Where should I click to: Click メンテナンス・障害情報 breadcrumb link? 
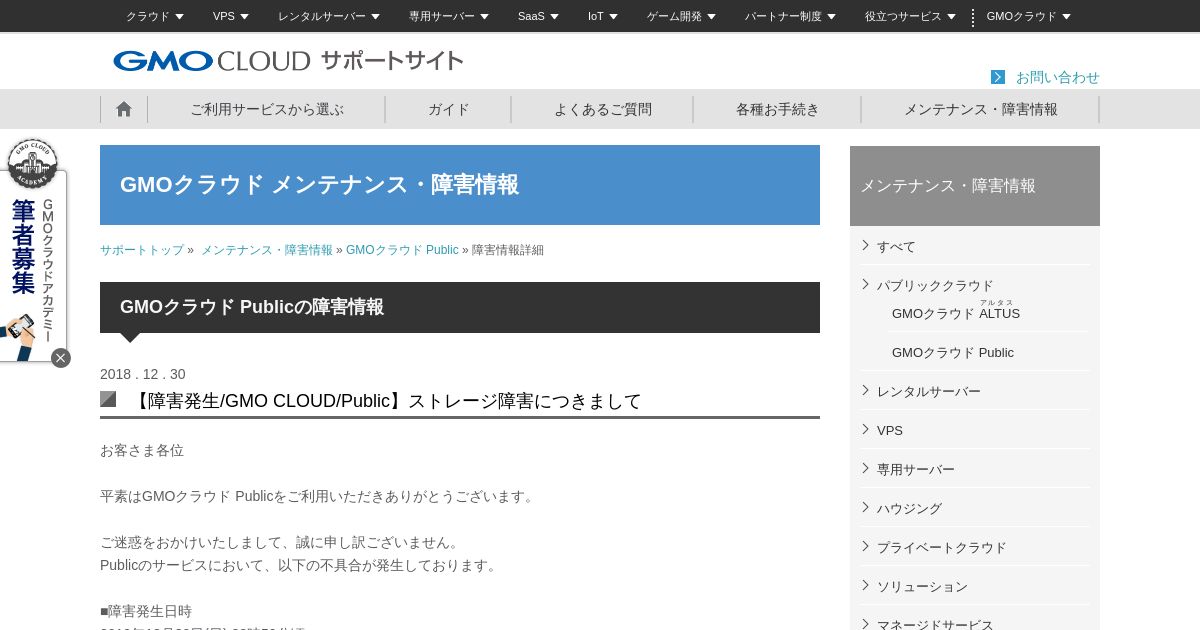(x=267, y=250)
